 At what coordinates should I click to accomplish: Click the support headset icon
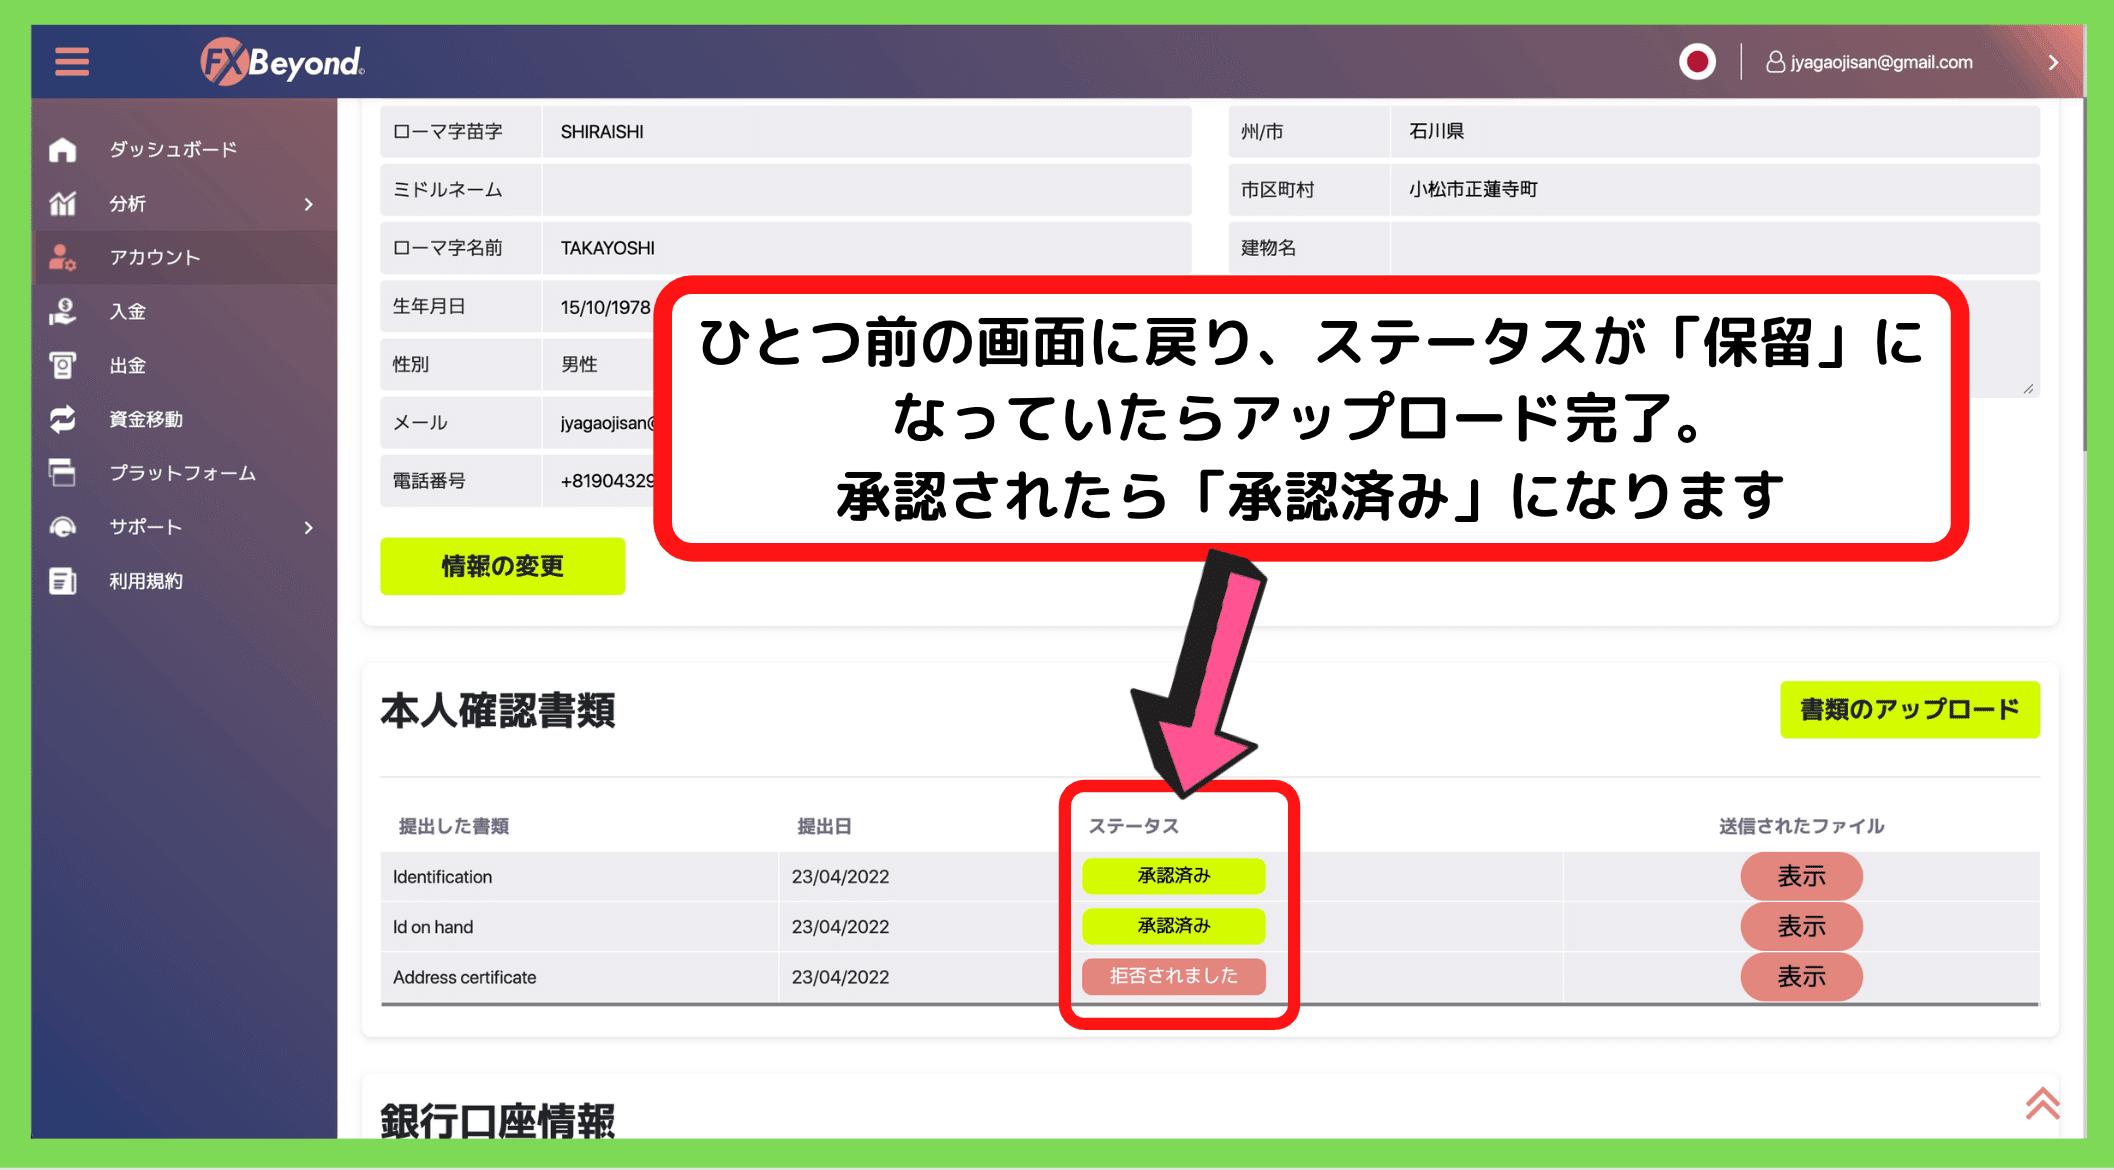click(x=63, y=527)
